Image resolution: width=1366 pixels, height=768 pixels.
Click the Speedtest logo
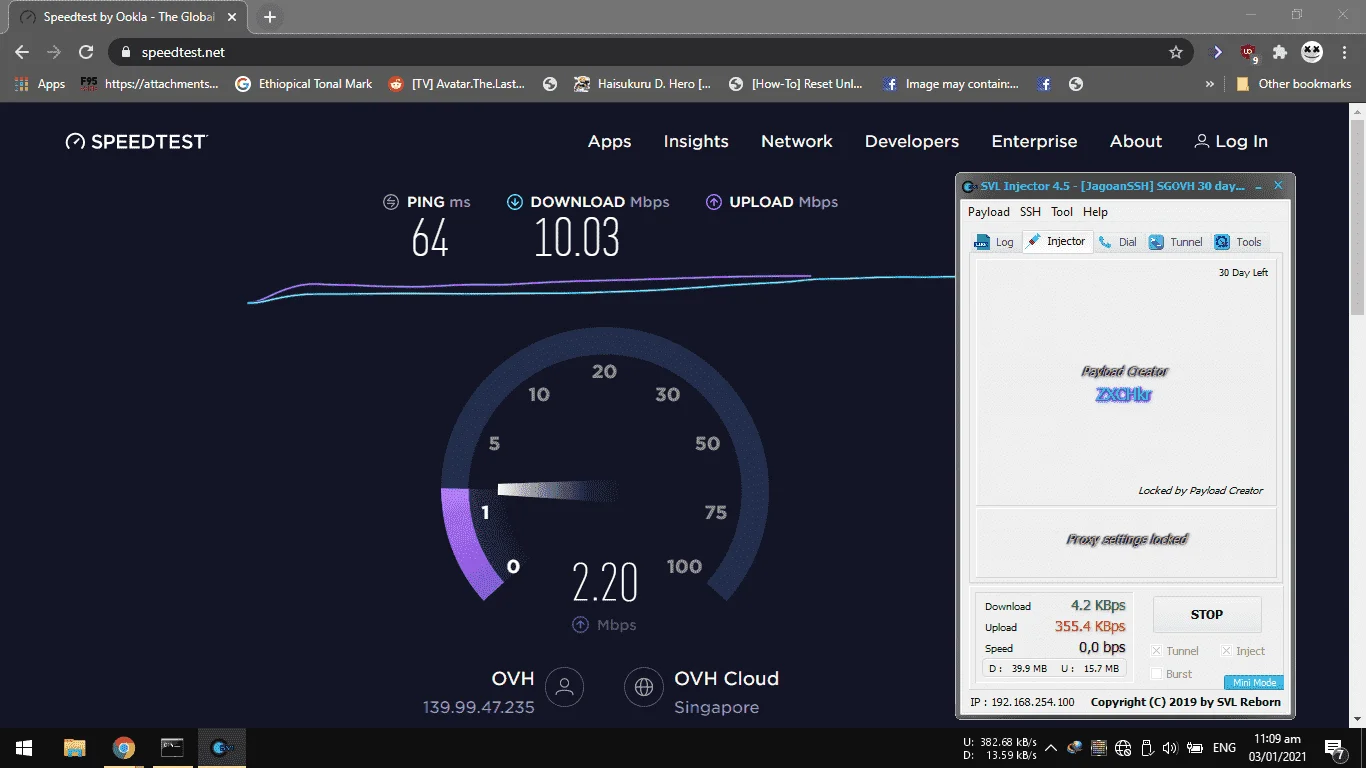point(136,142)
